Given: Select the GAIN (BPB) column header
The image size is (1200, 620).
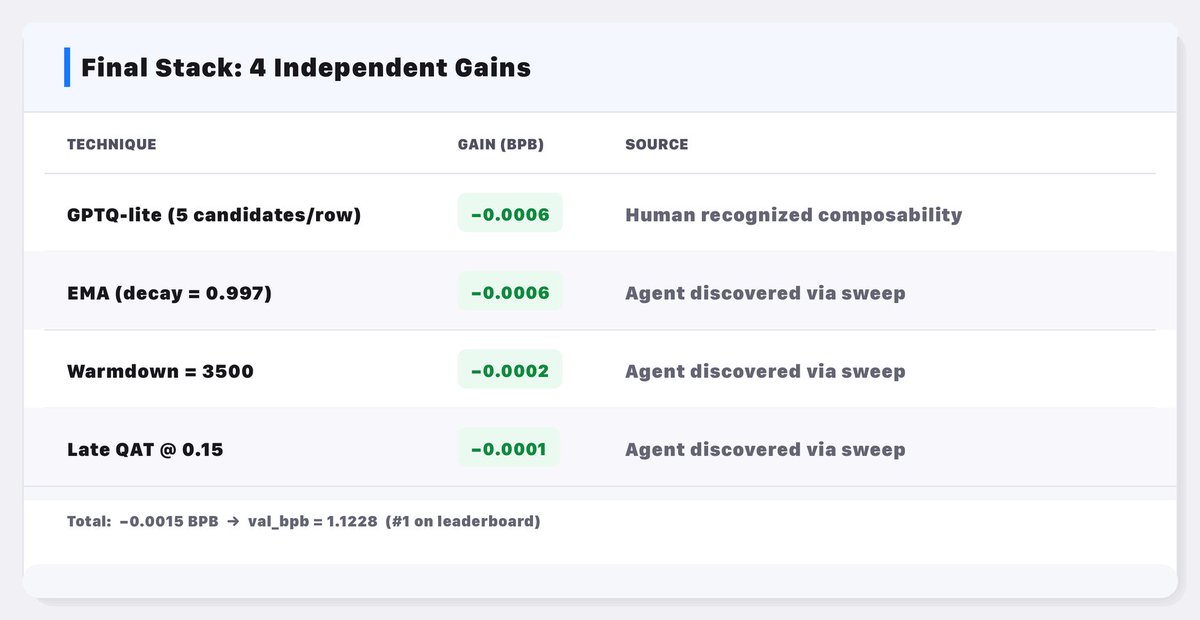Looking at the screenshot, I should click(500, 144).
